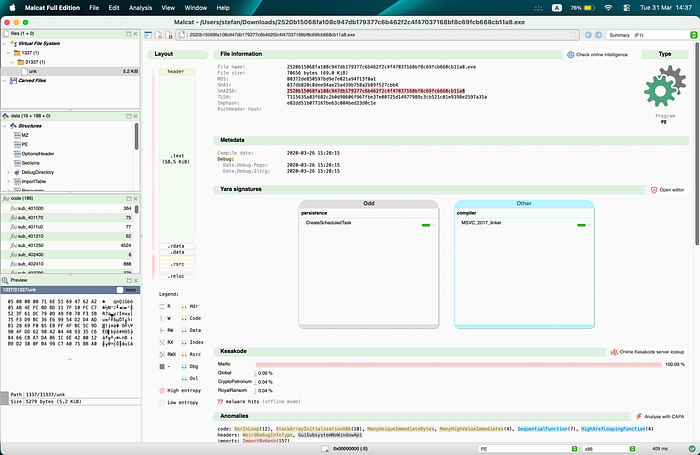Select the OptionalHeader structure
This screenshot has width=700, height=455.
click(x=38, y=154)
